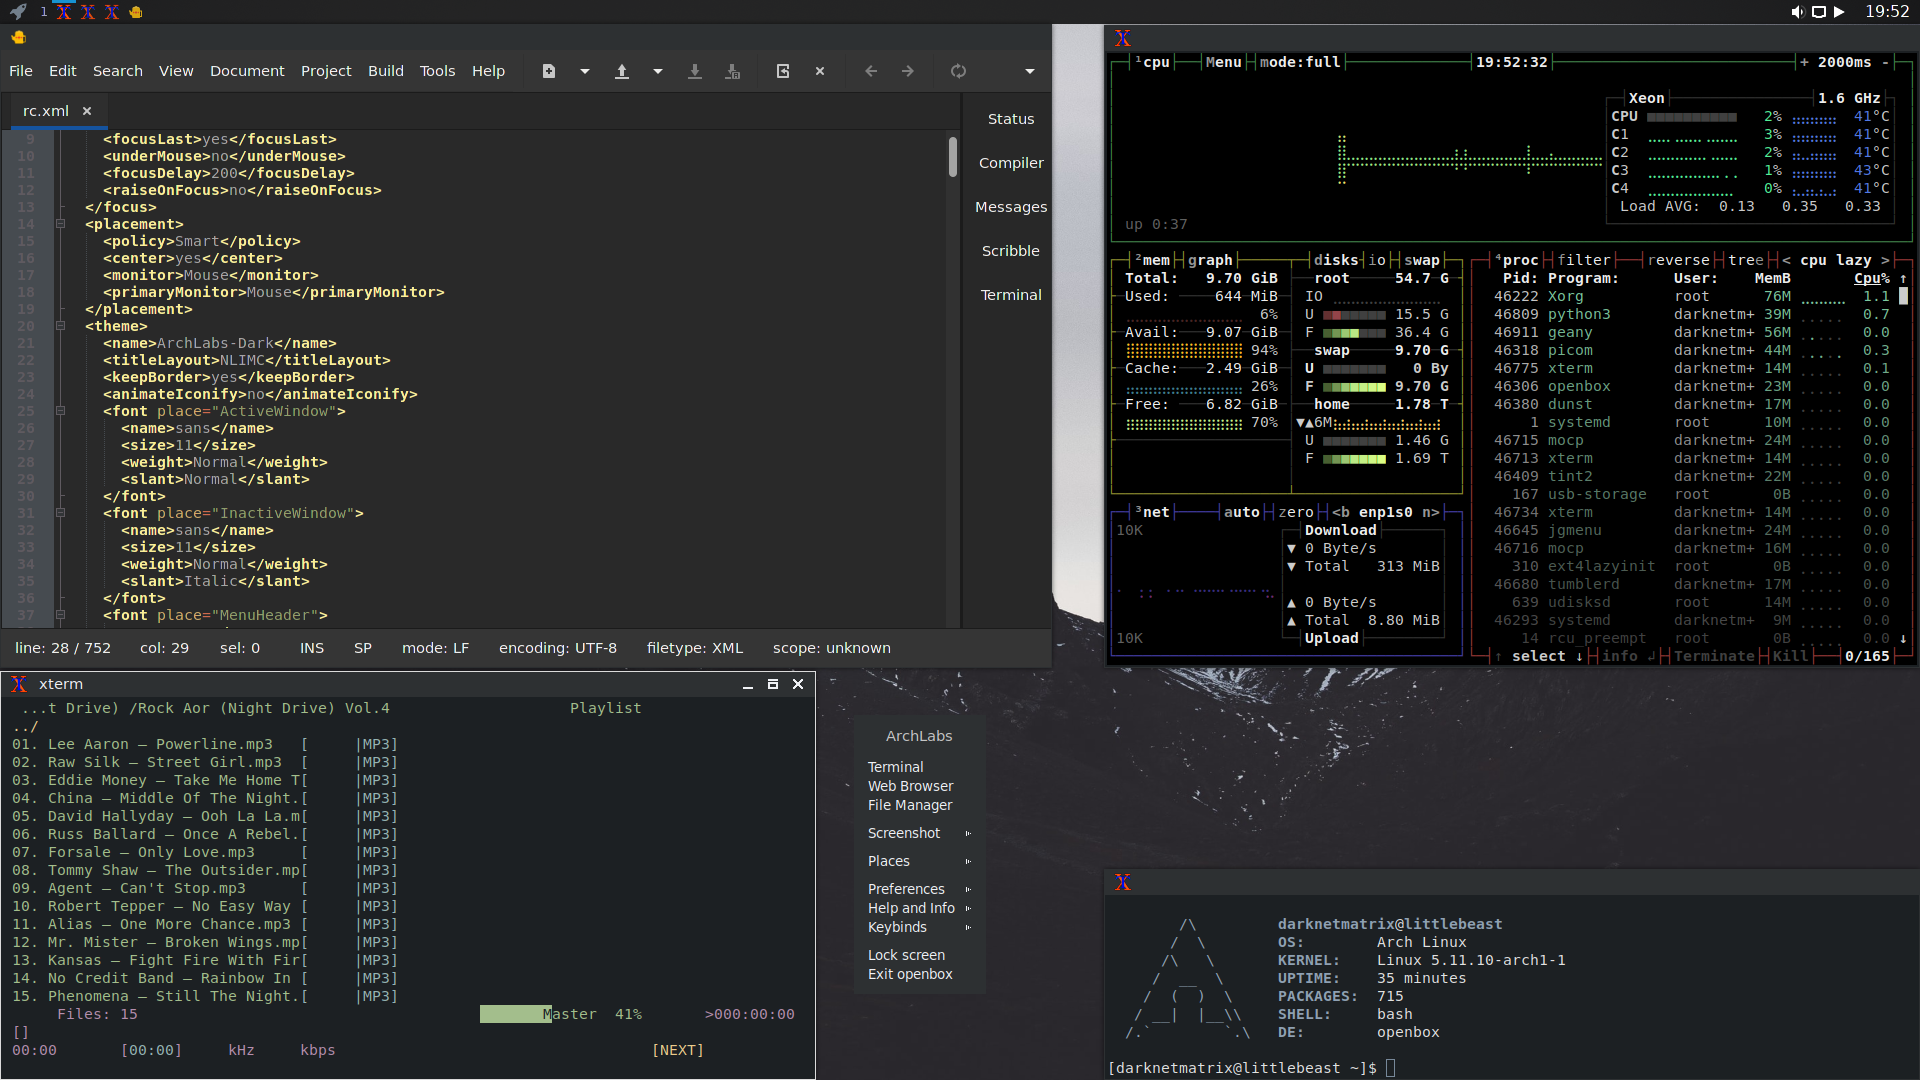
Task: Select the first xterm icon in taskbar
Action: coord(64,12)
